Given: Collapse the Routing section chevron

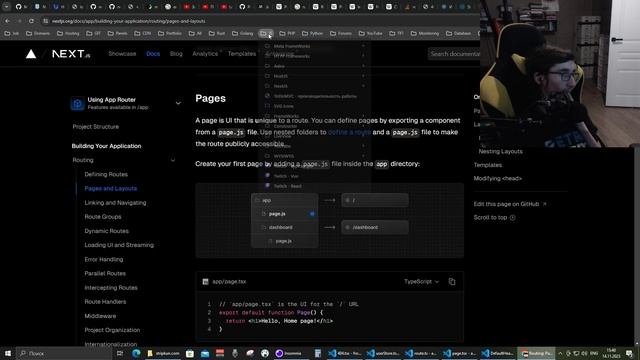Looking at the screenshot, I should [173, 160].
